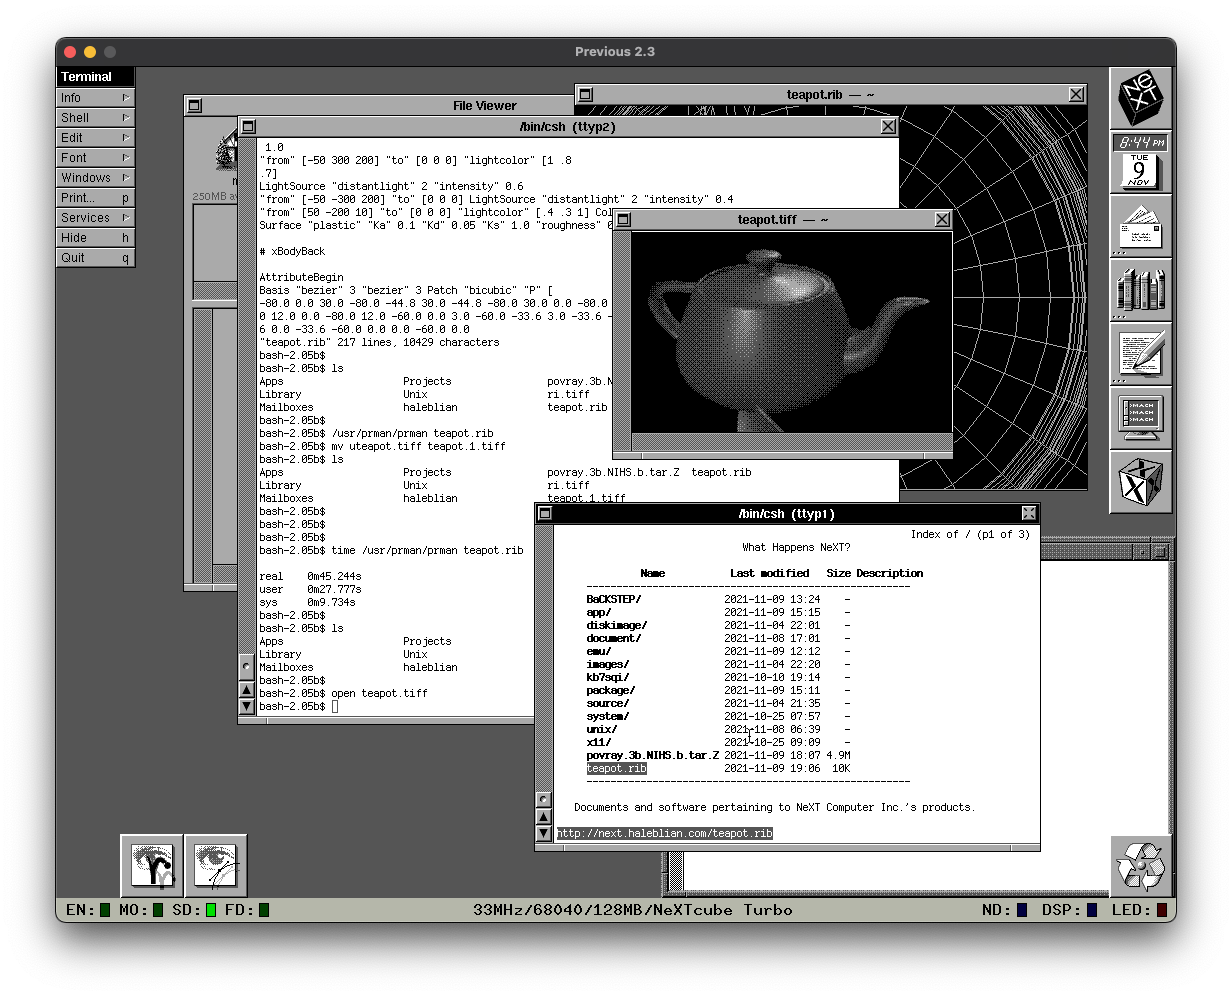Click the calendar icon showing Tue Nov 9
Screen dimensions: 1232x996
point(1140,171)
